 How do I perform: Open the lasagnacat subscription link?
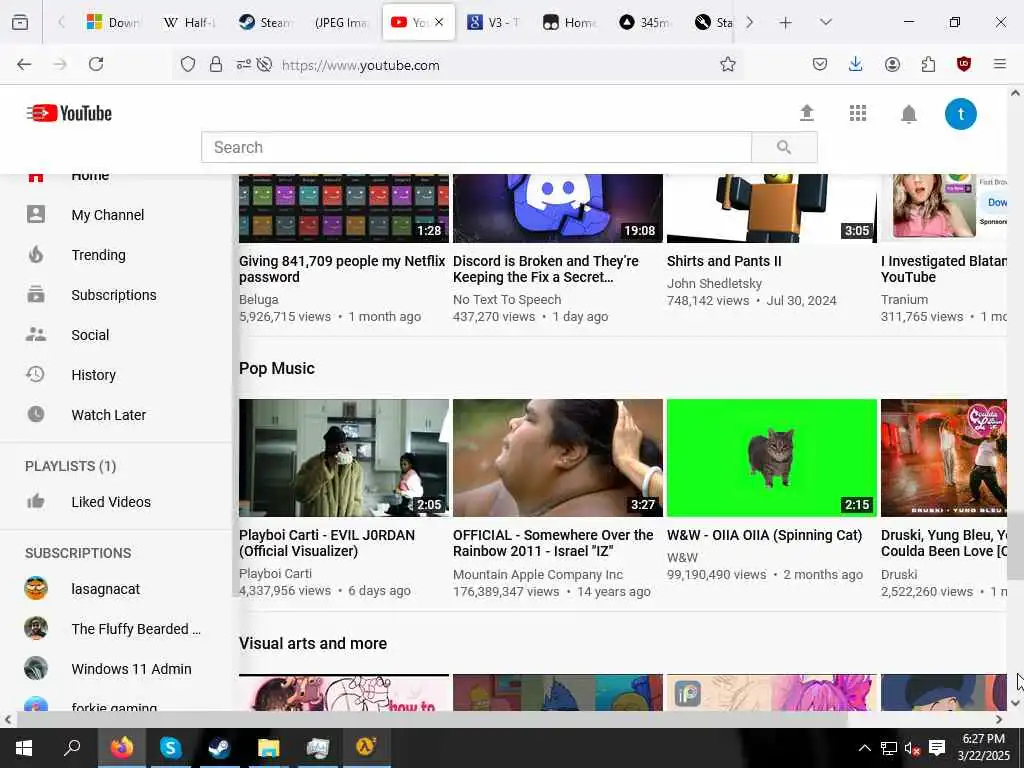pyautogui.click(x=105, y=589)
